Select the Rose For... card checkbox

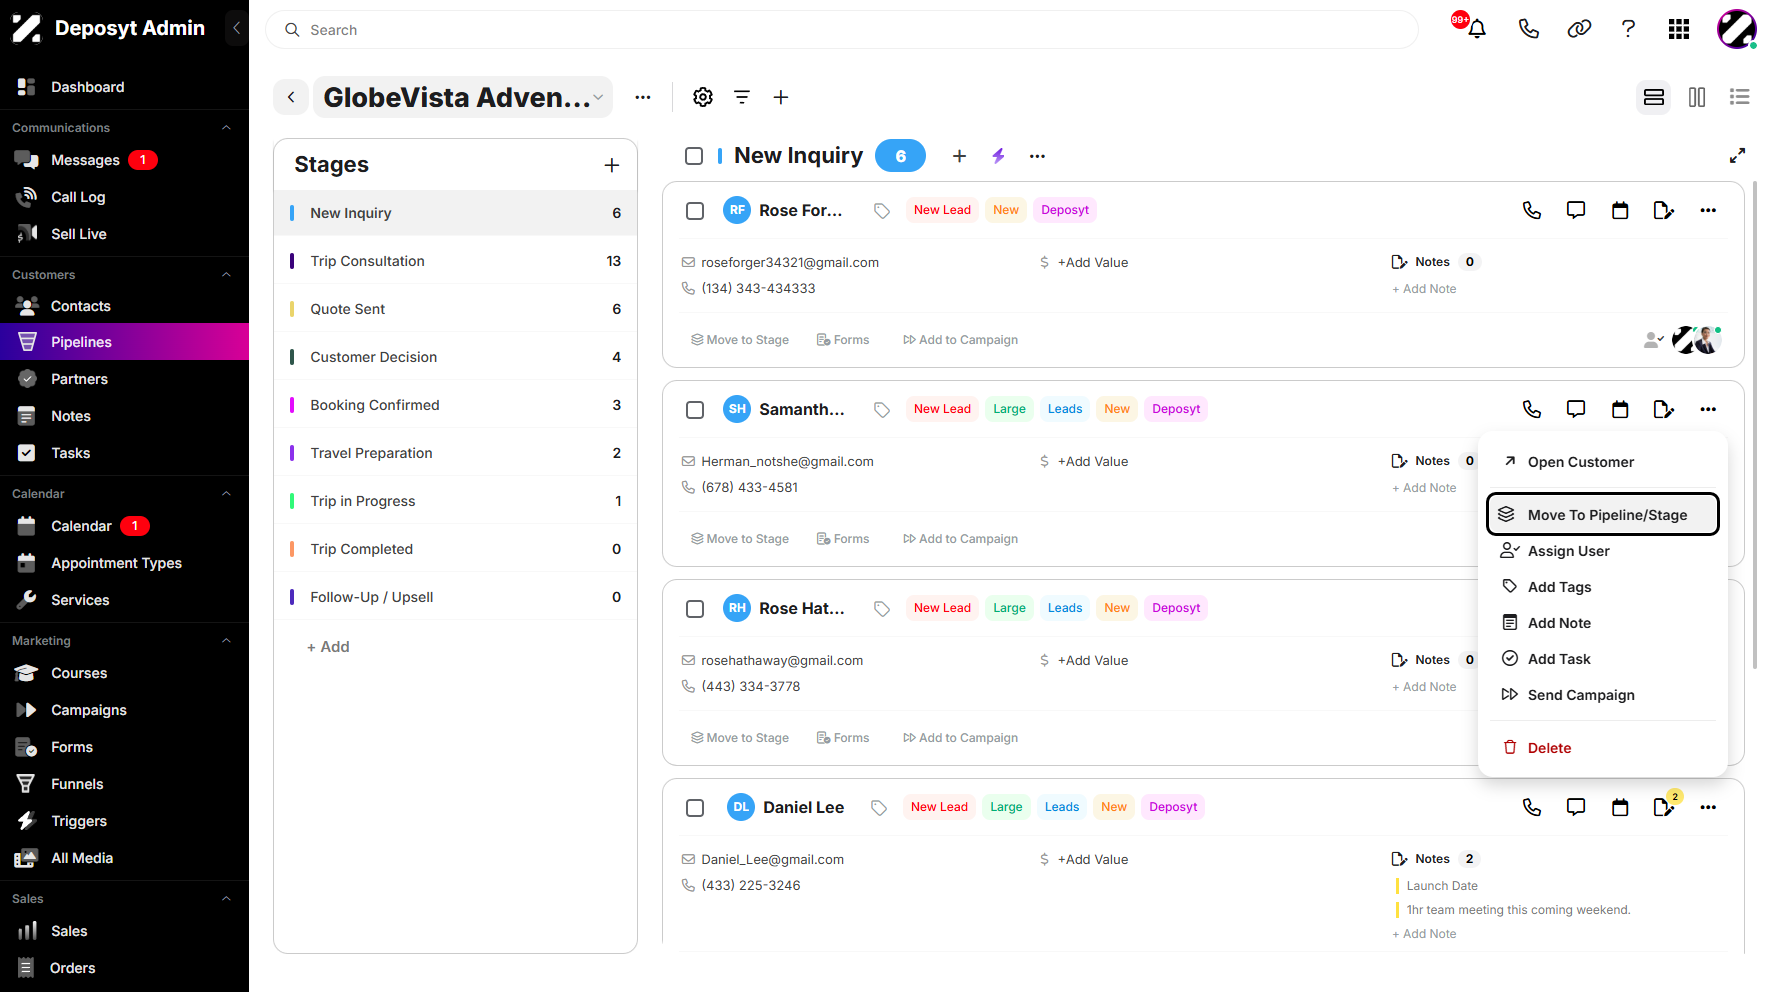point(695,210)
